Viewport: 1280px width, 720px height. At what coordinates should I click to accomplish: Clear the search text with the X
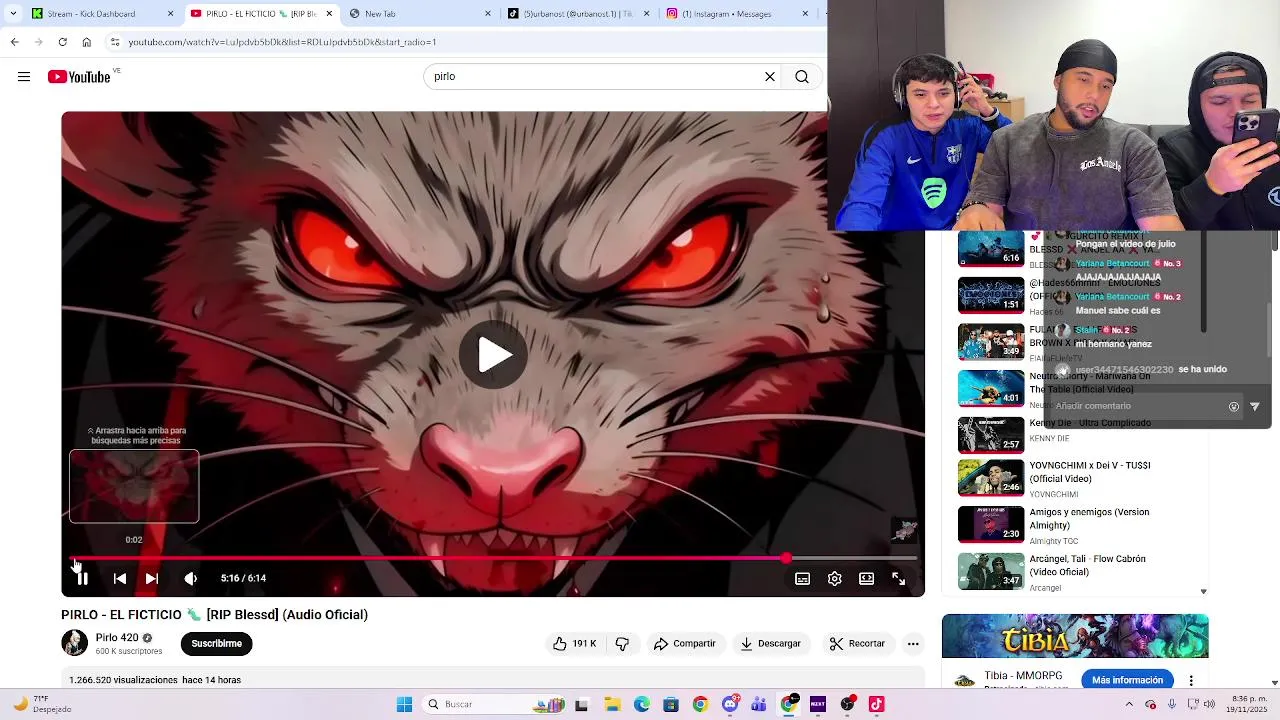pos(770,77)
